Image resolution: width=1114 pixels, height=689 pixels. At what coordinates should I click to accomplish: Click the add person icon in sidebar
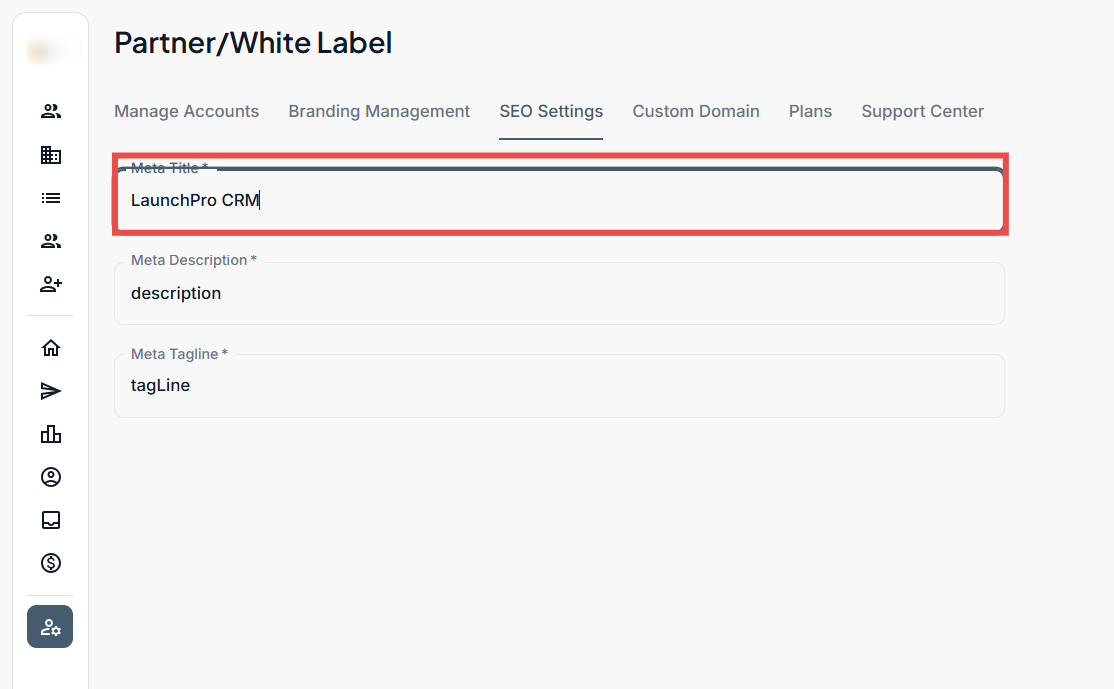pyautogui.click(x=50, y=285)
